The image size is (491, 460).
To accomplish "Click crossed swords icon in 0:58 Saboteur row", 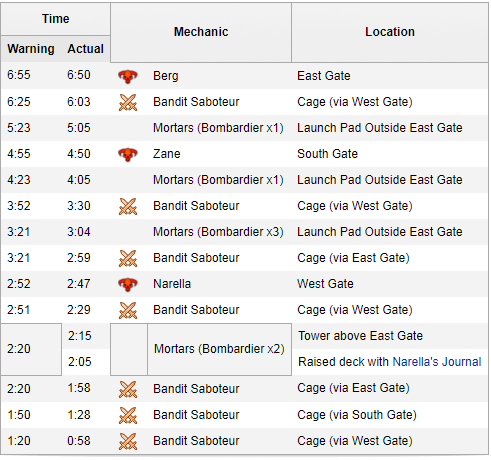I will click(x=128, y=441).
